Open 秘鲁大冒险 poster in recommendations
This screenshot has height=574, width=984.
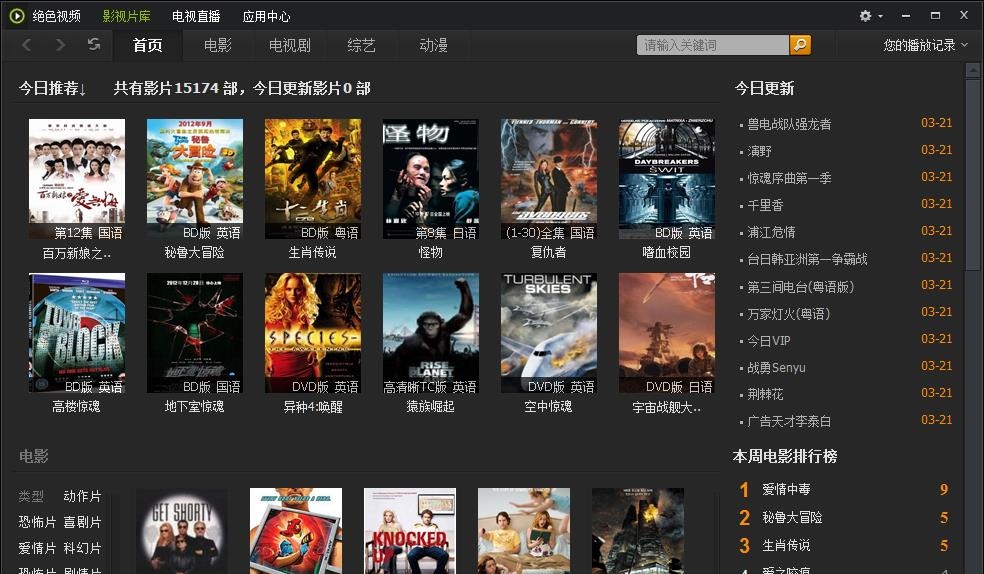[x=195, y=179]
